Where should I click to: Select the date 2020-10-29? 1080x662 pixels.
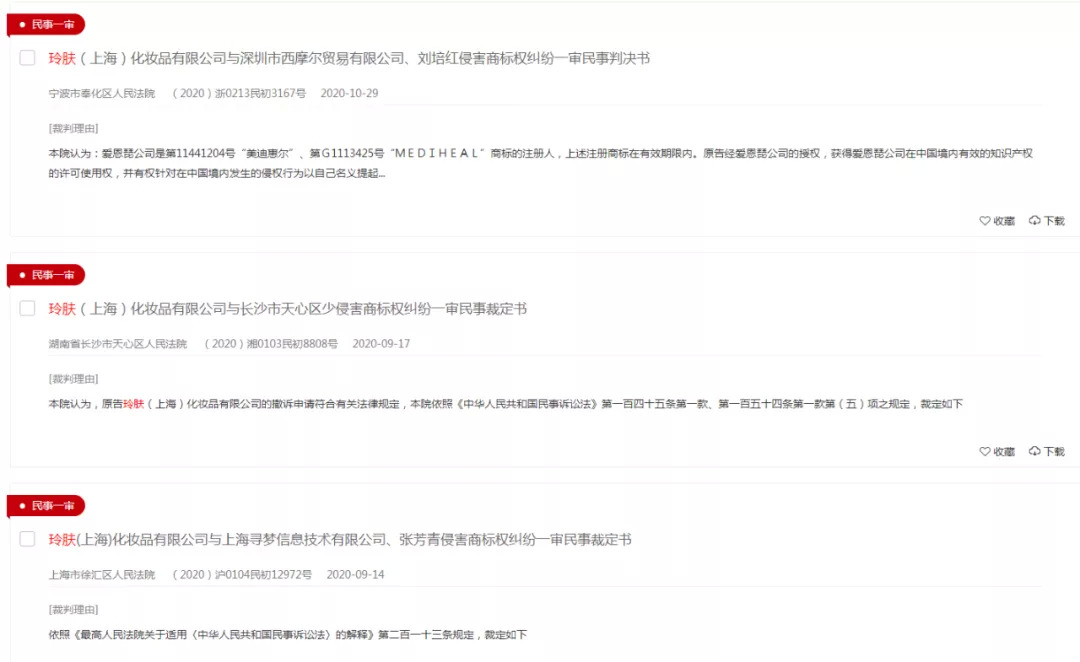pyautogui.click(x=349, y=93)
